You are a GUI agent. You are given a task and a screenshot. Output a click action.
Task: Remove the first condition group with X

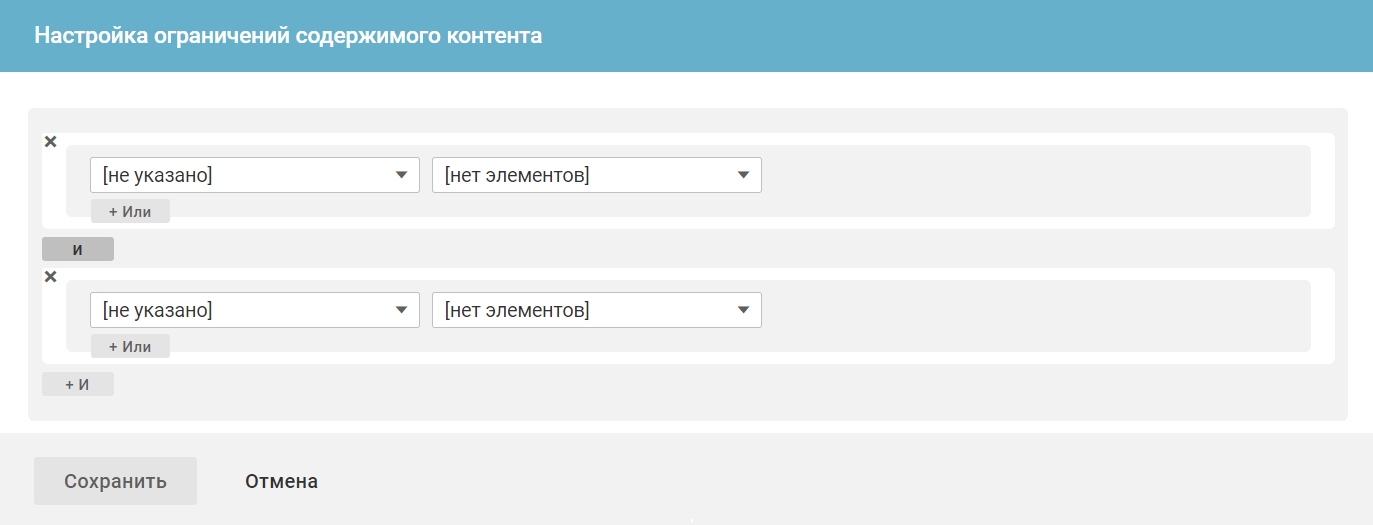(x=51, y=142)
